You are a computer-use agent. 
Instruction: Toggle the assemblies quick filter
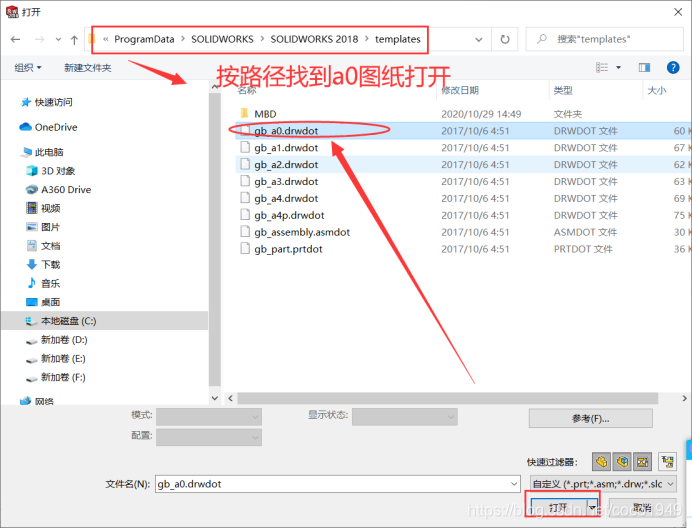[x=622, y=462]
